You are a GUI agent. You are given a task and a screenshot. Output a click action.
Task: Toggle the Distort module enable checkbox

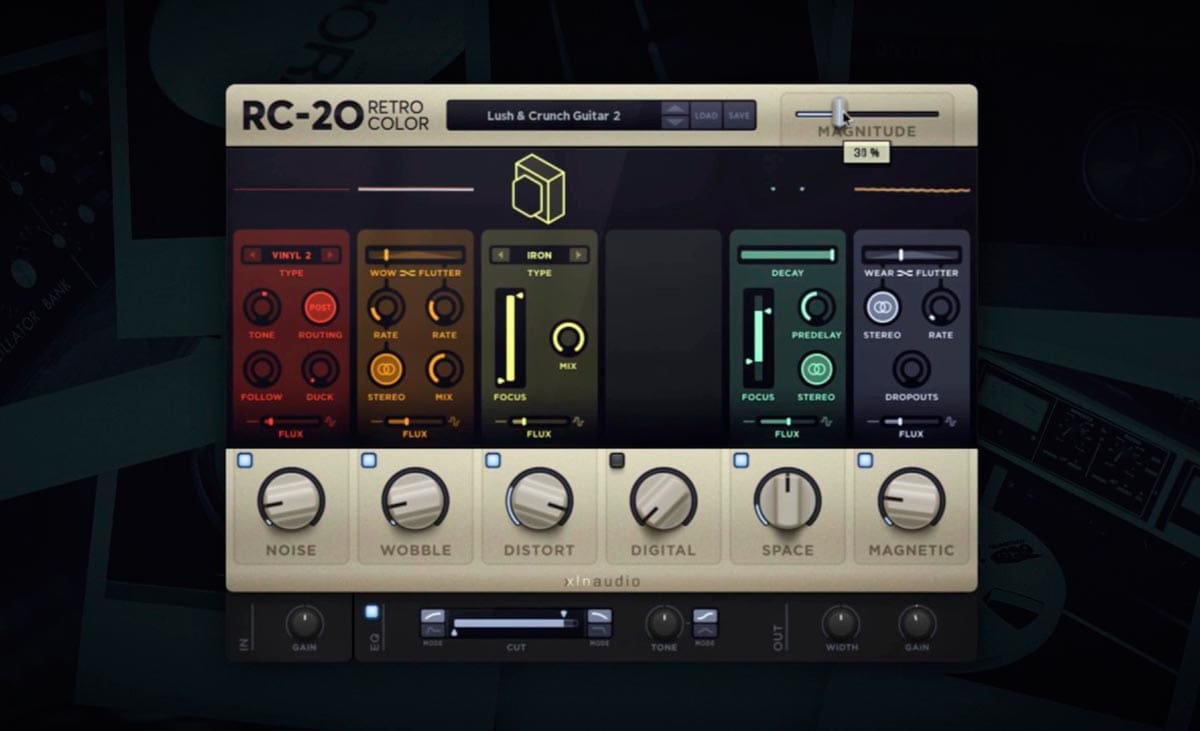point(493,460)
